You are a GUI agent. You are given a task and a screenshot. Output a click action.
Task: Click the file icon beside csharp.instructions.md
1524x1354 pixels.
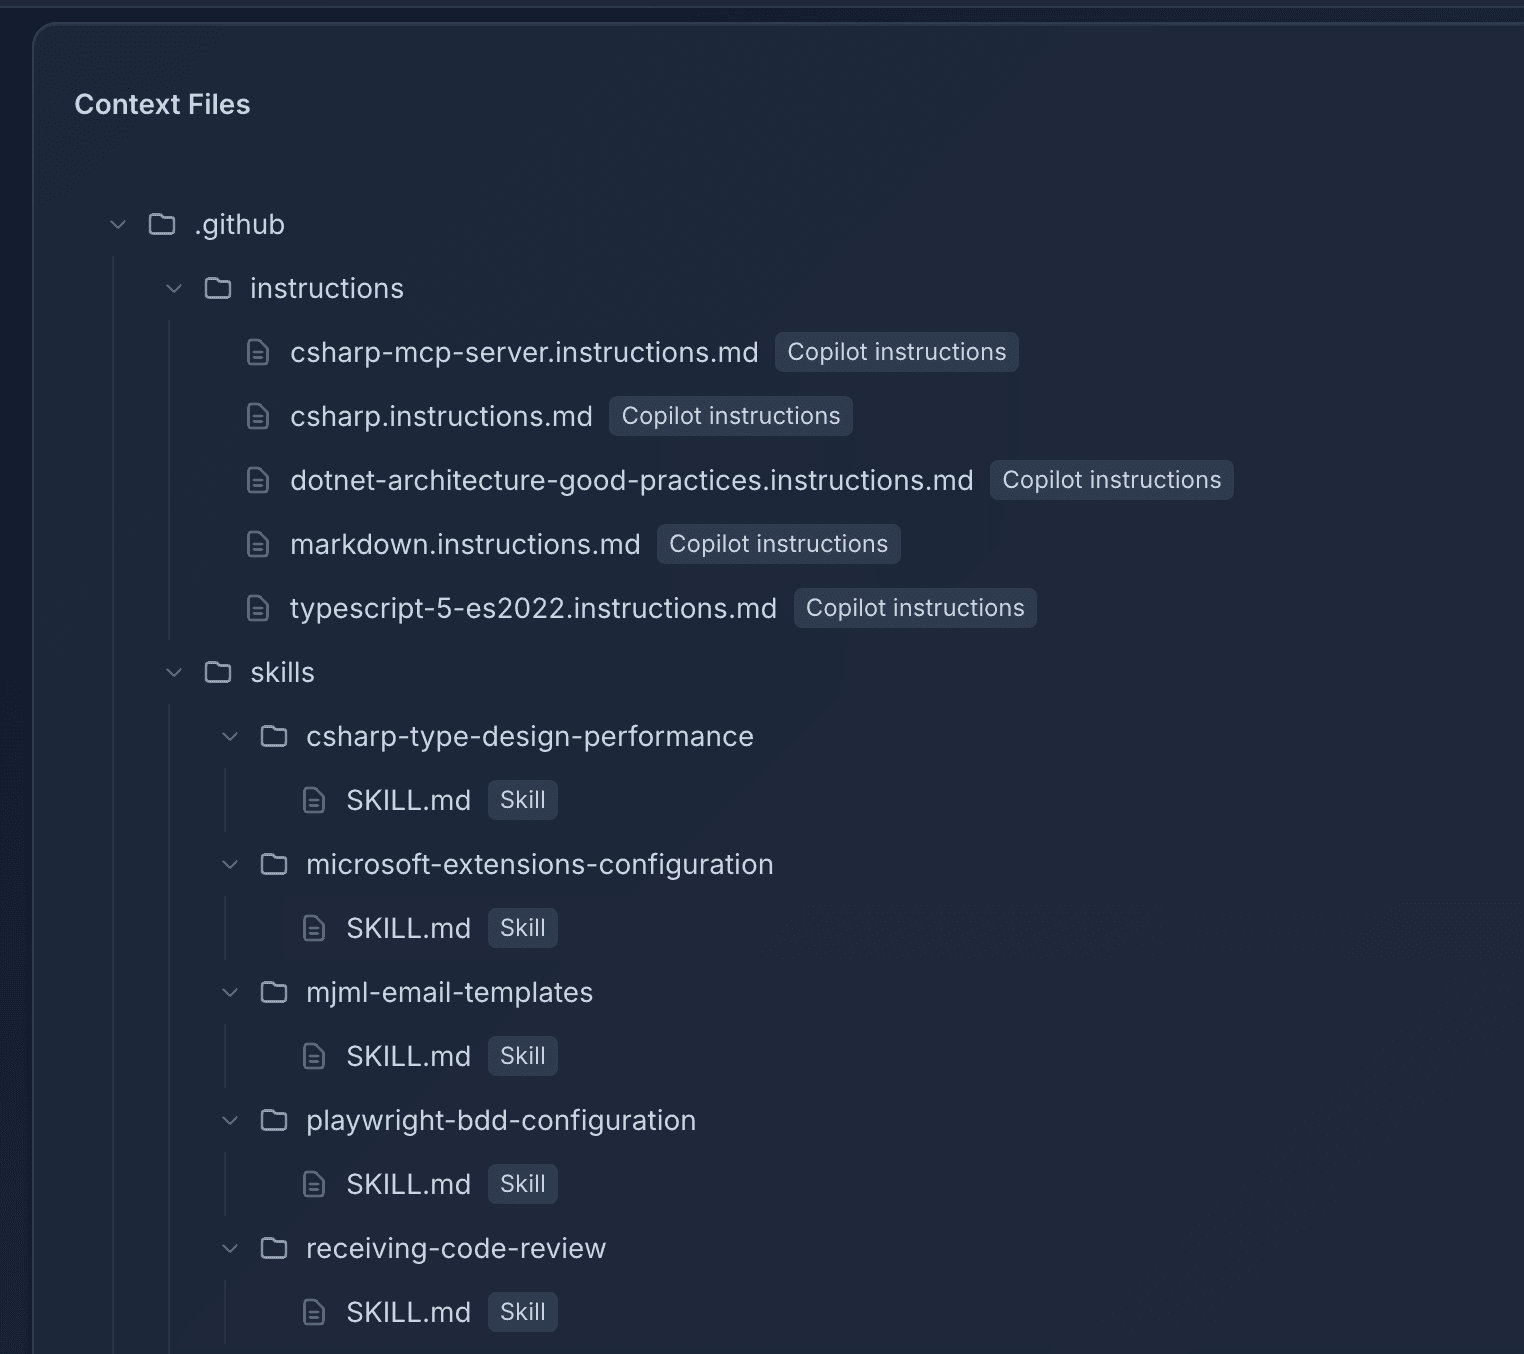[x=258, y=416]
